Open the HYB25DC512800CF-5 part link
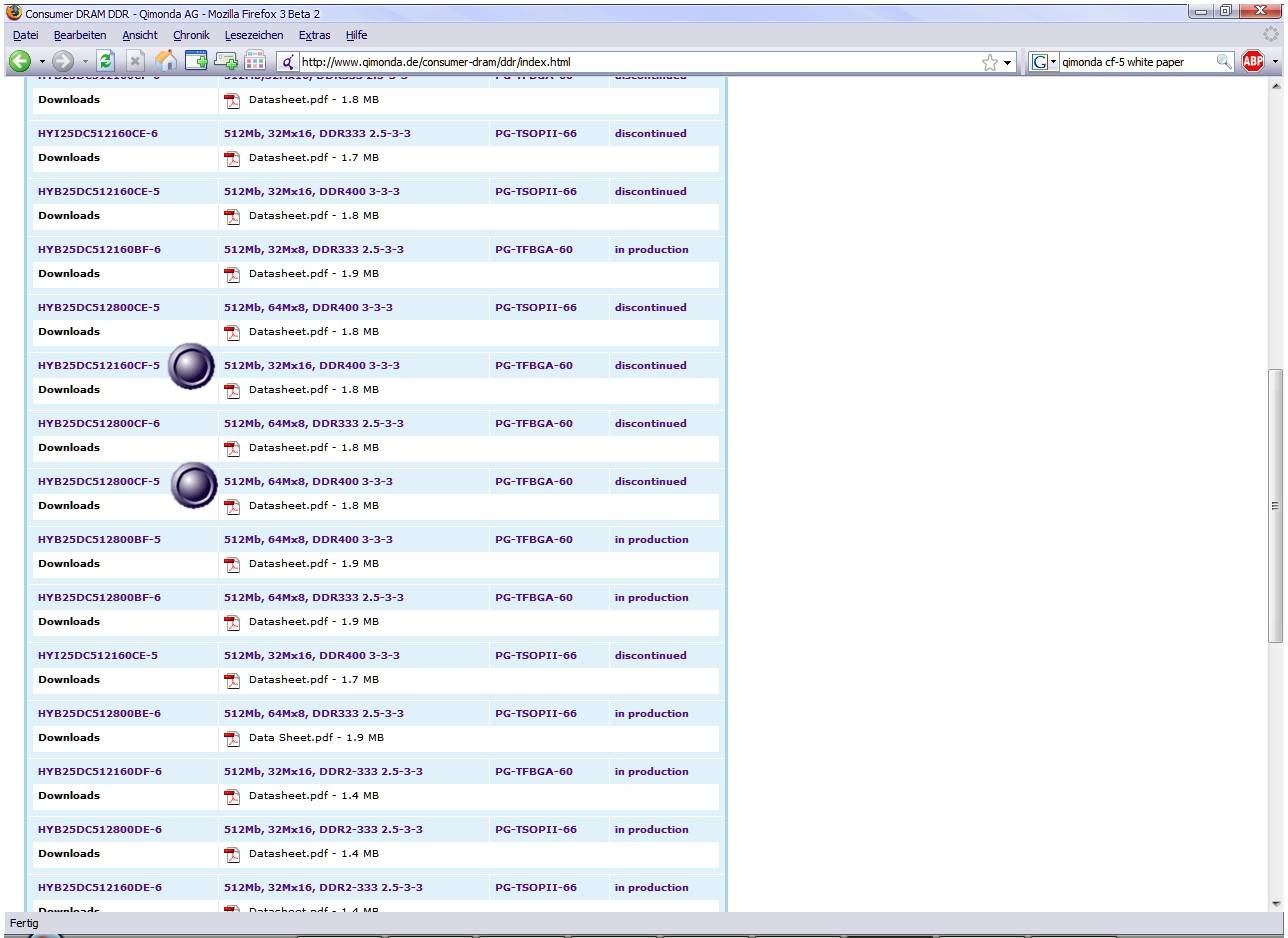The image size is (1288, 938). [99, 482]
